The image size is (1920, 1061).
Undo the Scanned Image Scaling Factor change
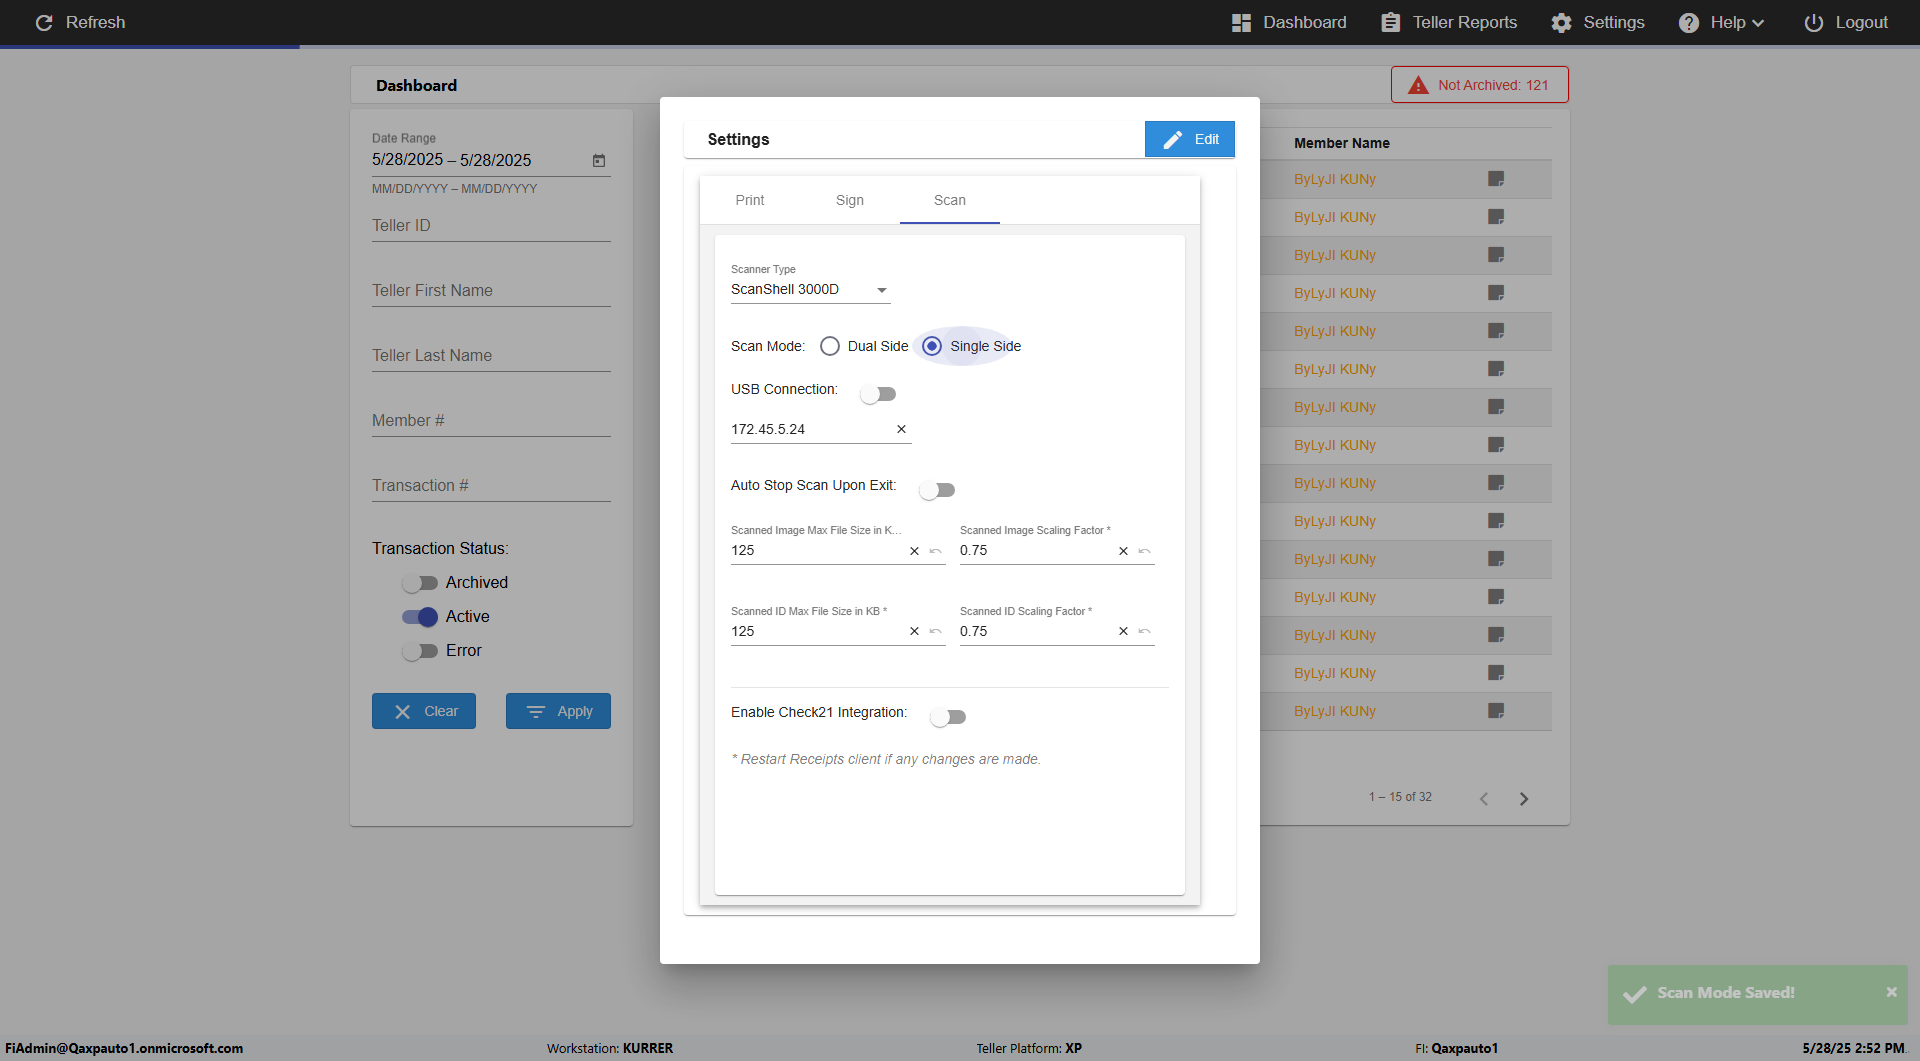point(1145,551)
